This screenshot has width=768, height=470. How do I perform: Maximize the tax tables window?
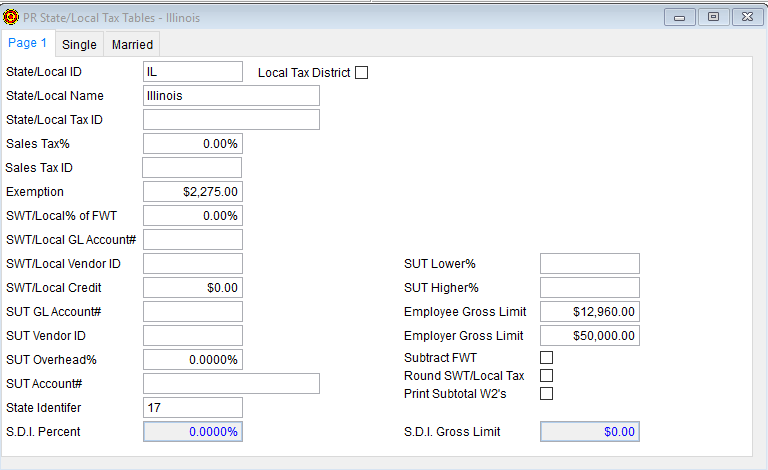pyautogui.click(x=713, y=17)
